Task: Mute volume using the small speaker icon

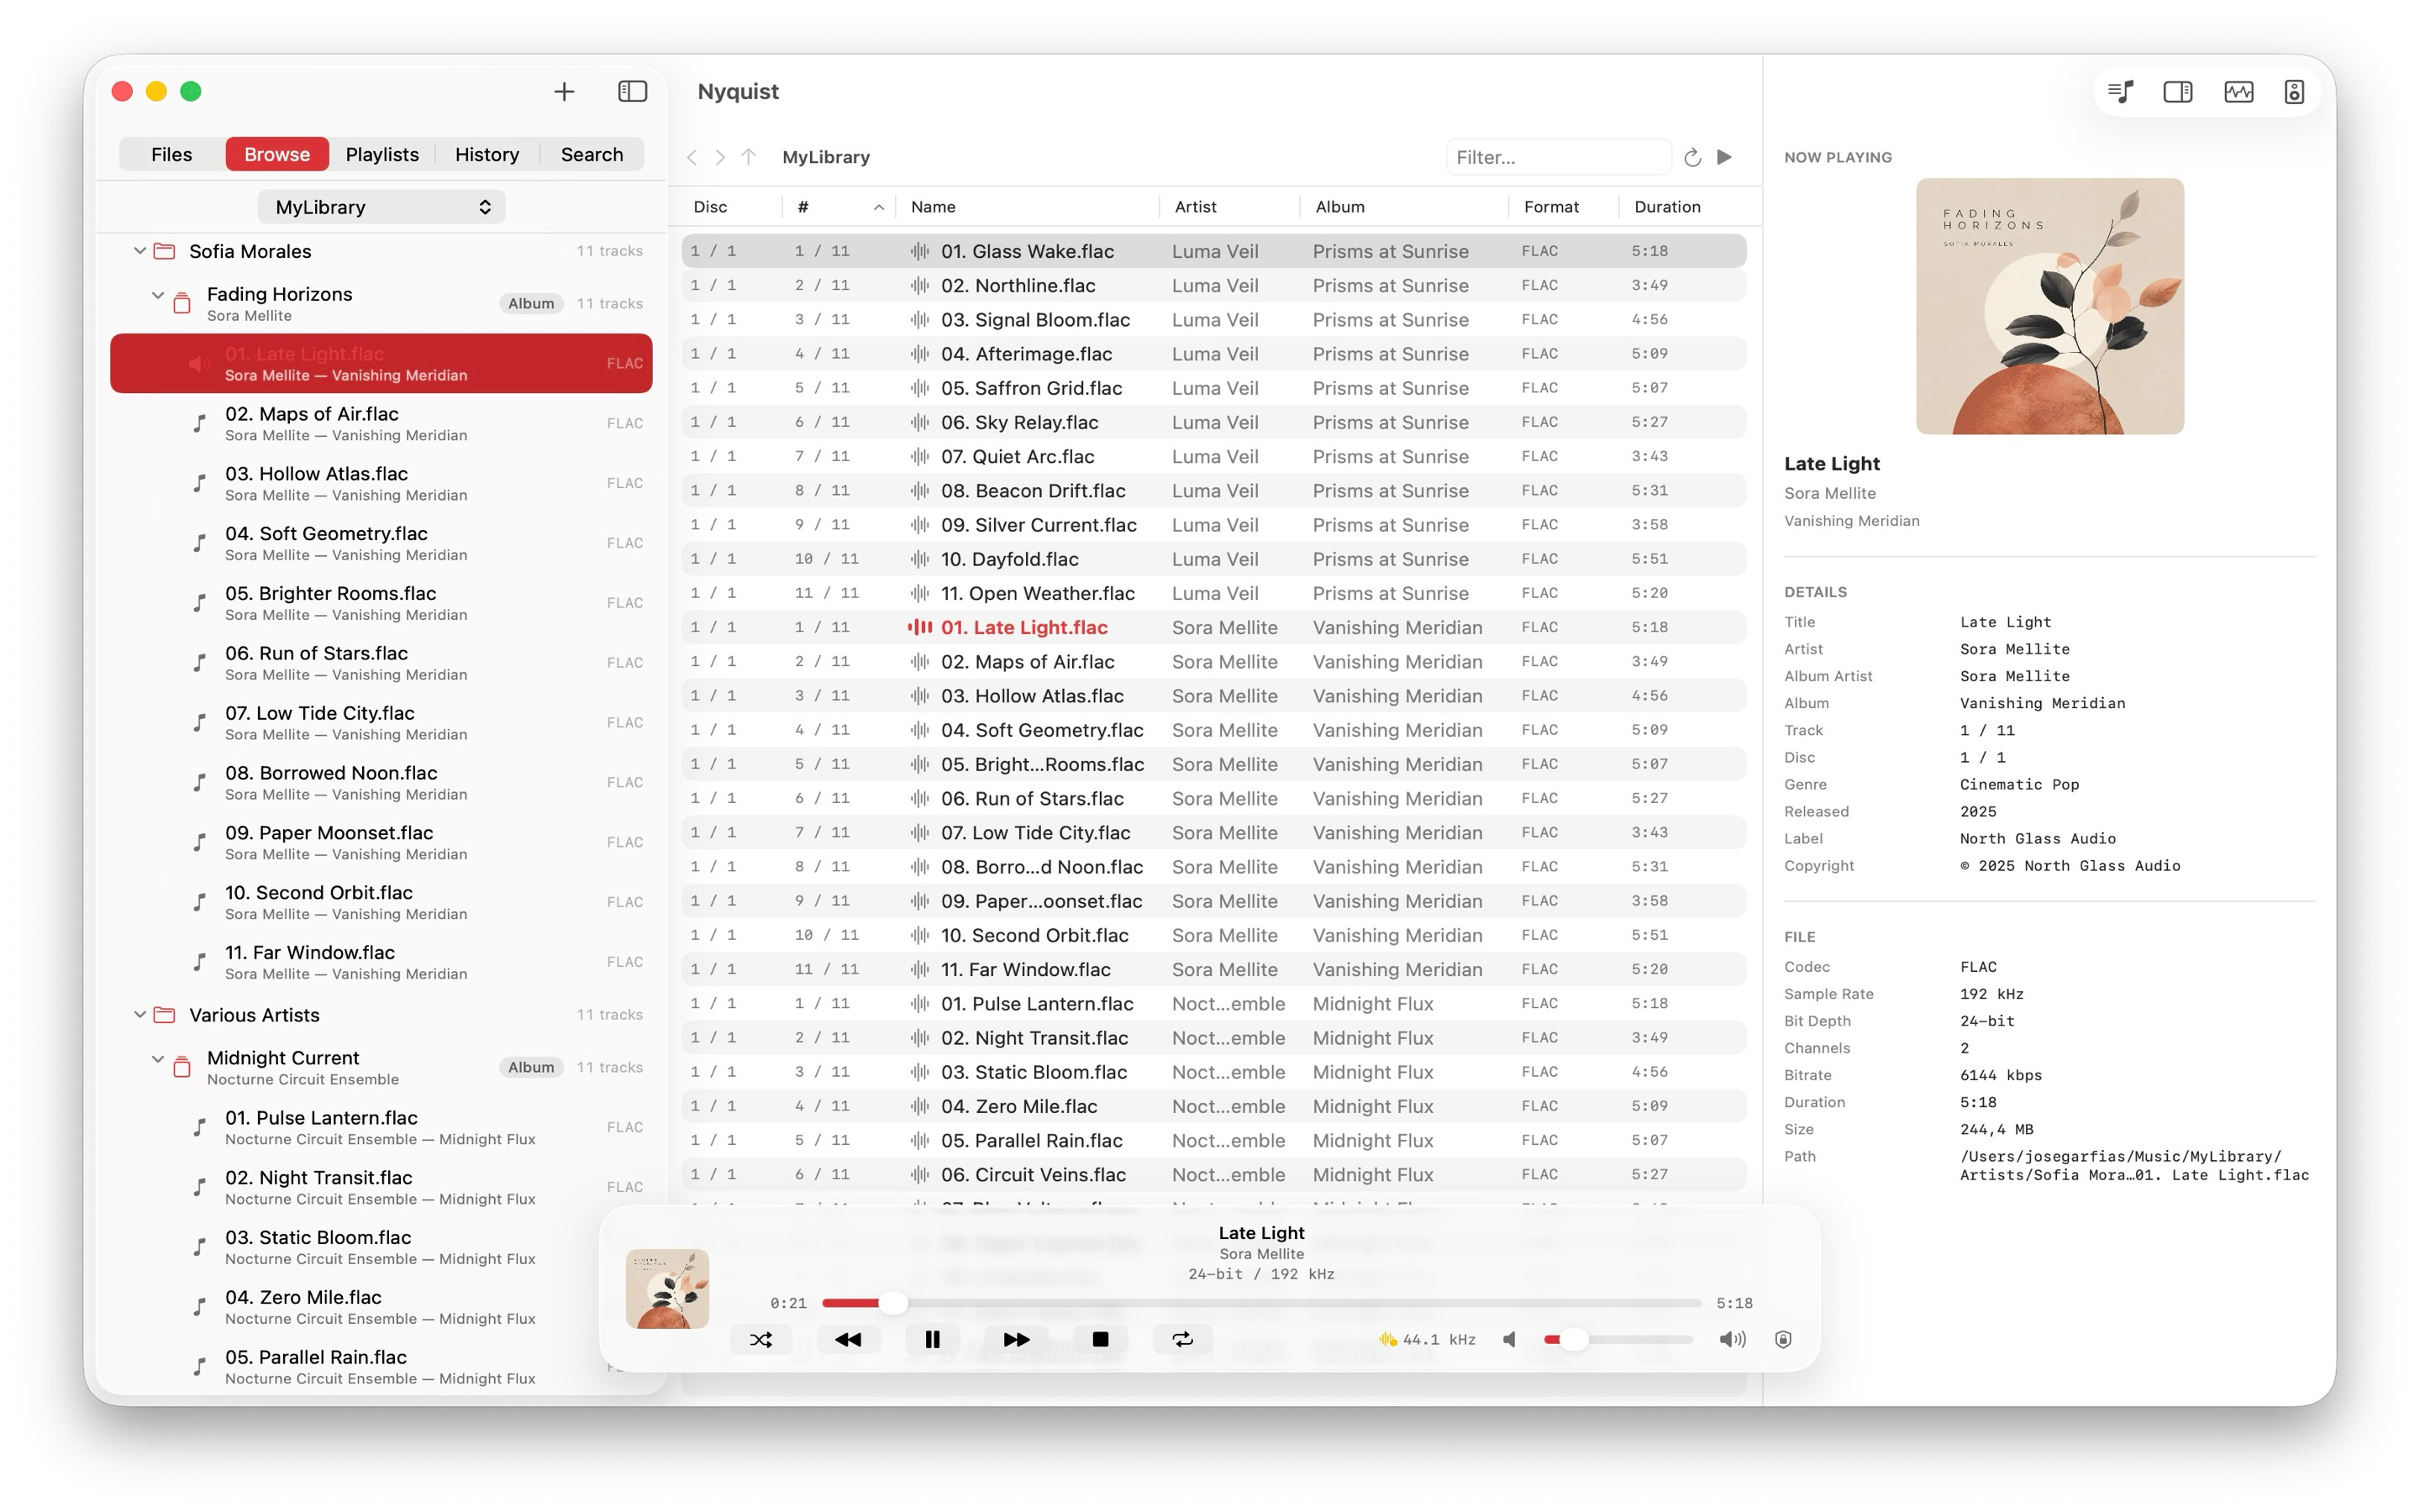Action: click(x=1509, y=1339)
